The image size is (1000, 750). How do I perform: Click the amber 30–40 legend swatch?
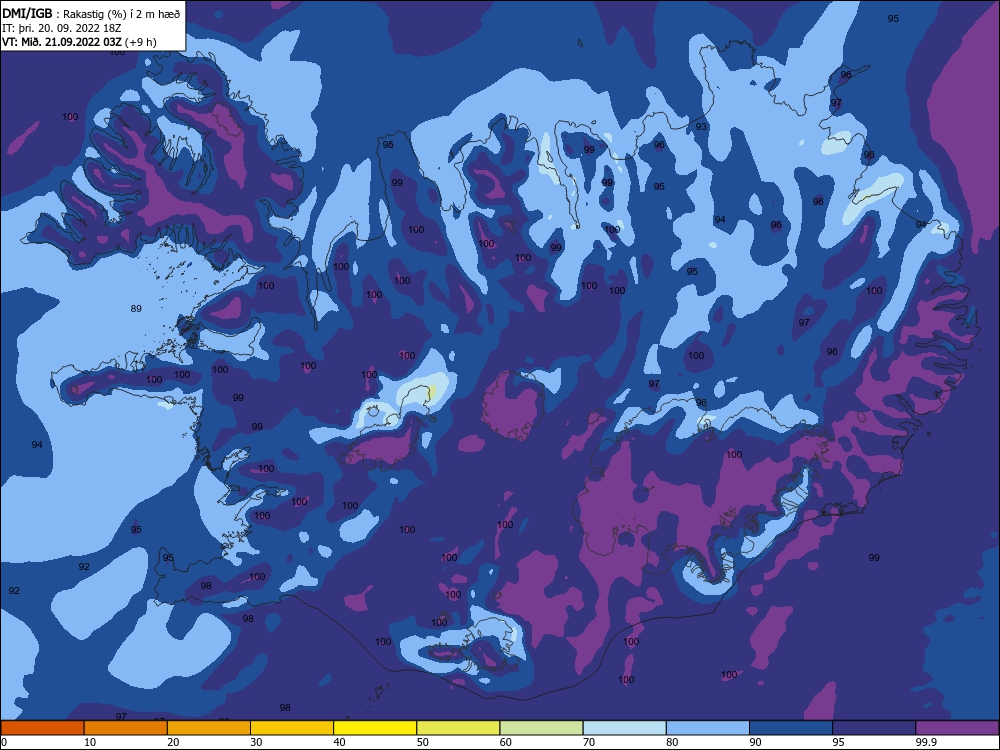(x=292, y=728)
